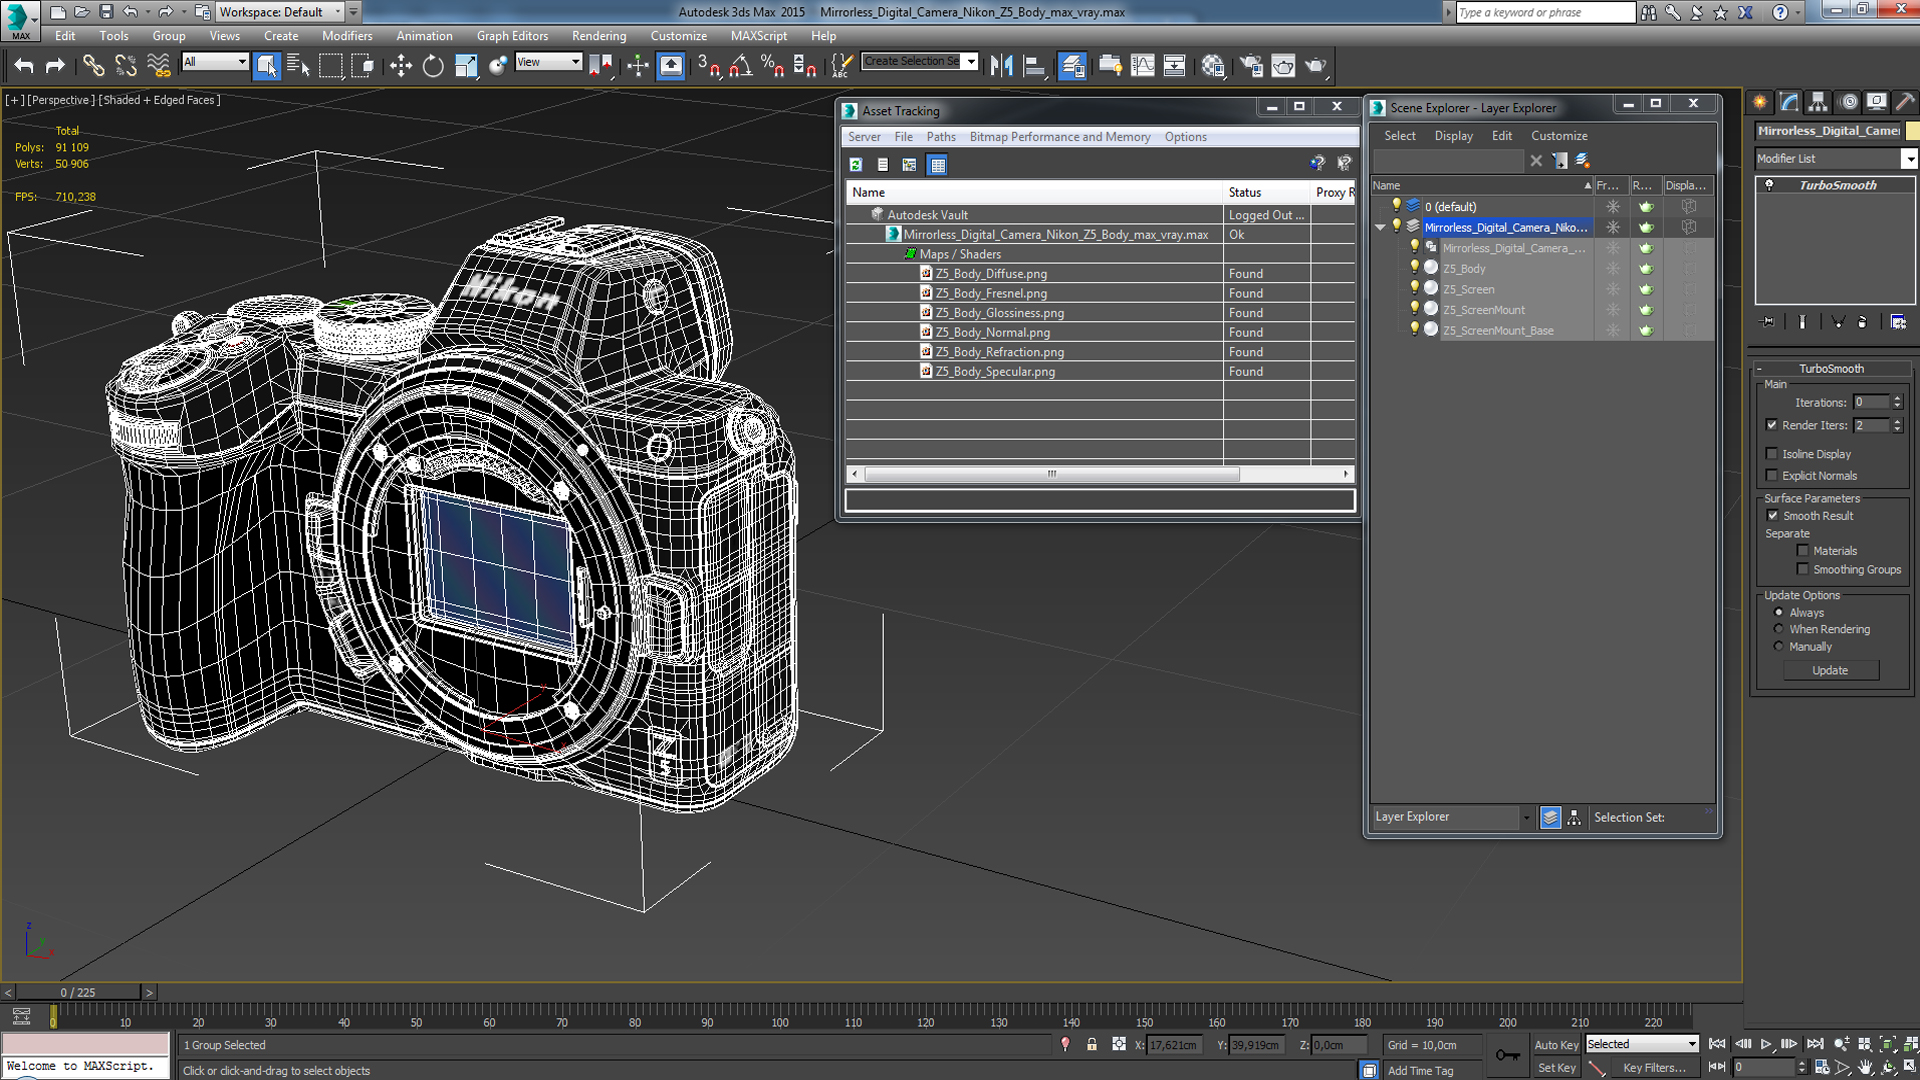
Task: Open the Modifier List dropdown
Action: tap(1836, 159)
